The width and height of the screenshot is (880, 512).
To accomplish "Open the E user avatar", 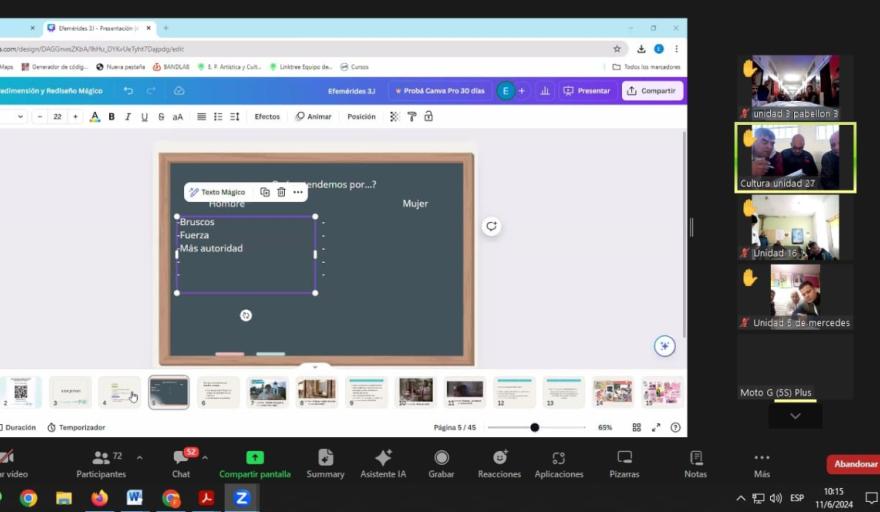I will click(x=506, y=91).
